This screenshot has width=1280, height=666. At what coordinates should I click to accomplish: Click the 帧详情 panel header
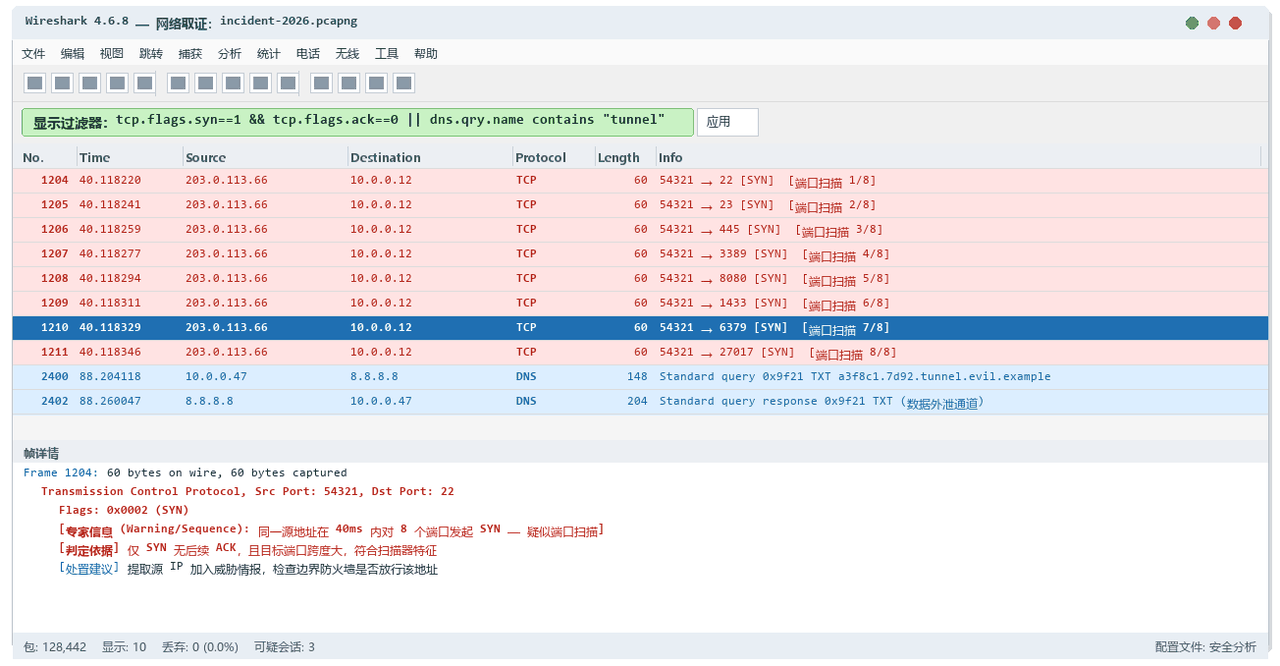click(x=640, y=453)
